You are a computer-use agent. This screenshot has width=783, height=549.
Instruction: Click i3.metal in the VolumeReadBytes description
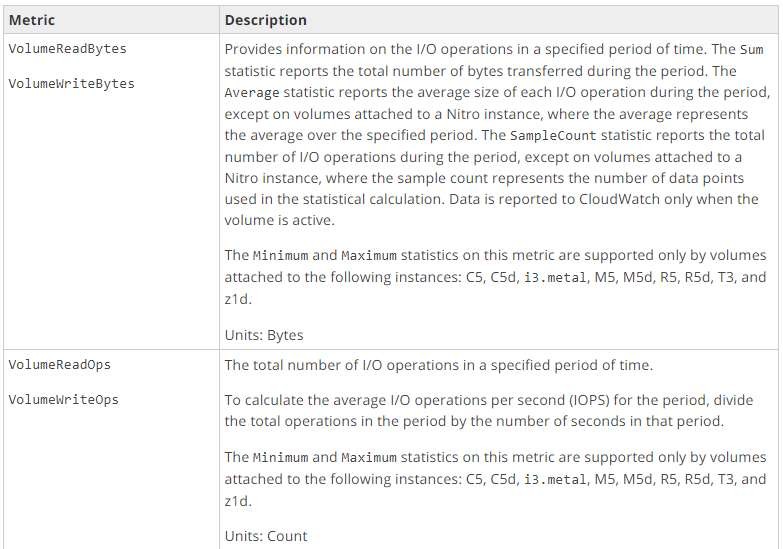[555, 278]
